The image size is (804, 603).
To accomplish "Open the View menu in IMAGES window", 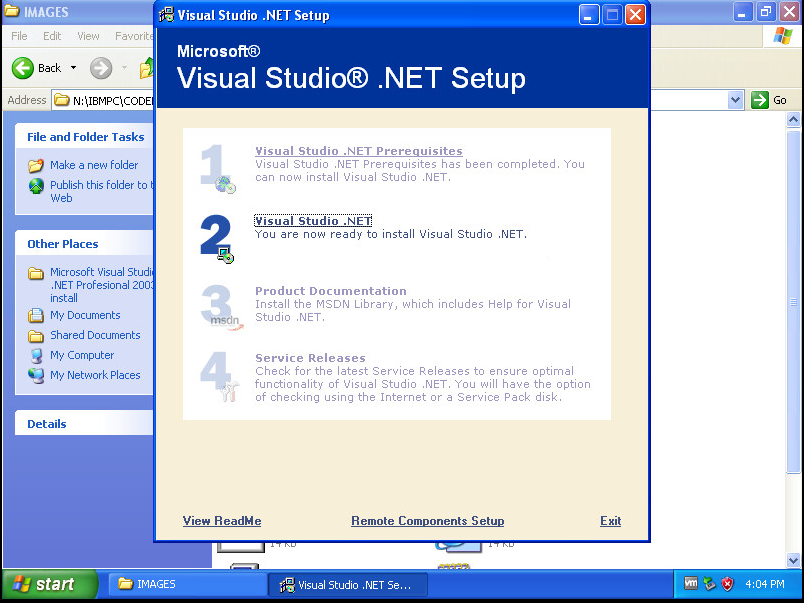I will point(88,36).
